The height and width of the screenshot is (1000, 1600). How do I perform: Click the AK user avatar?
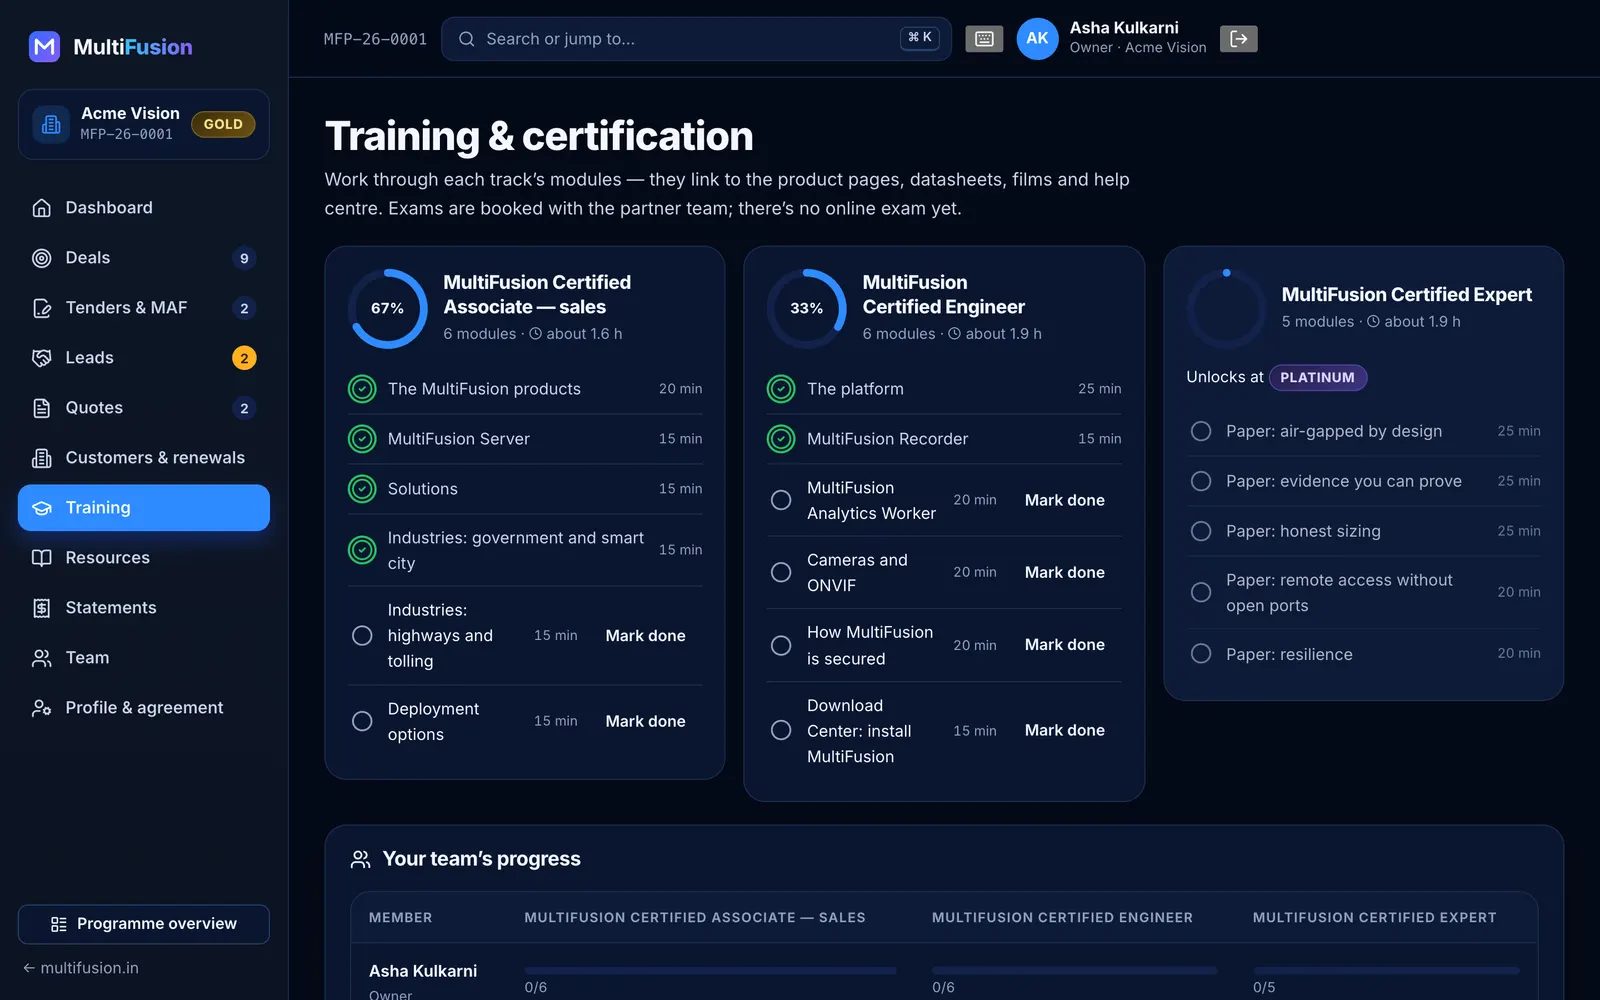(1037, 39)
